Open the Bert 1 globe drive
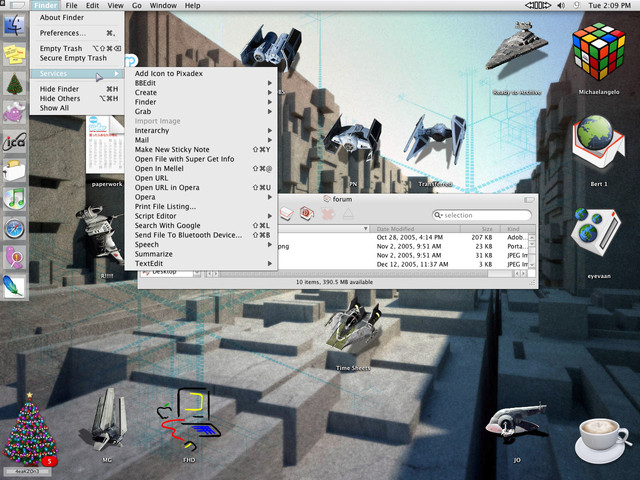Viewport: 640px width, 480px height. tap(599, 142)
